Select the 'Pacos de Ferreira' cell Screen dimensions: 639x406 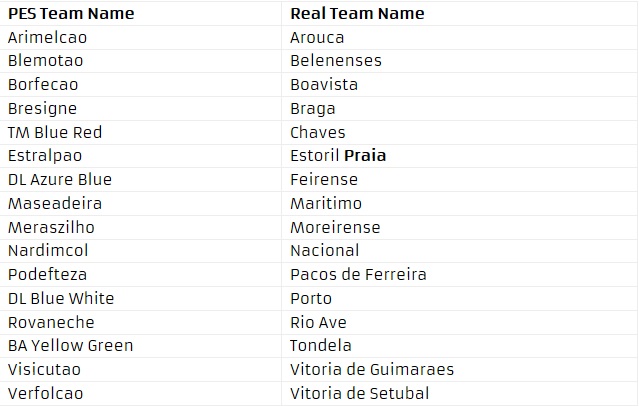click(x=358, y=274)
